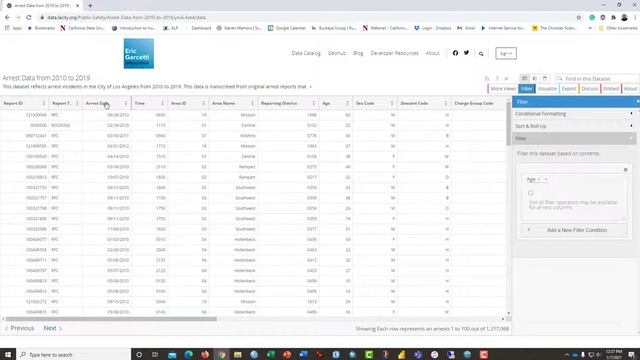Open the Age column dropdown in filter

pos(533,179)
